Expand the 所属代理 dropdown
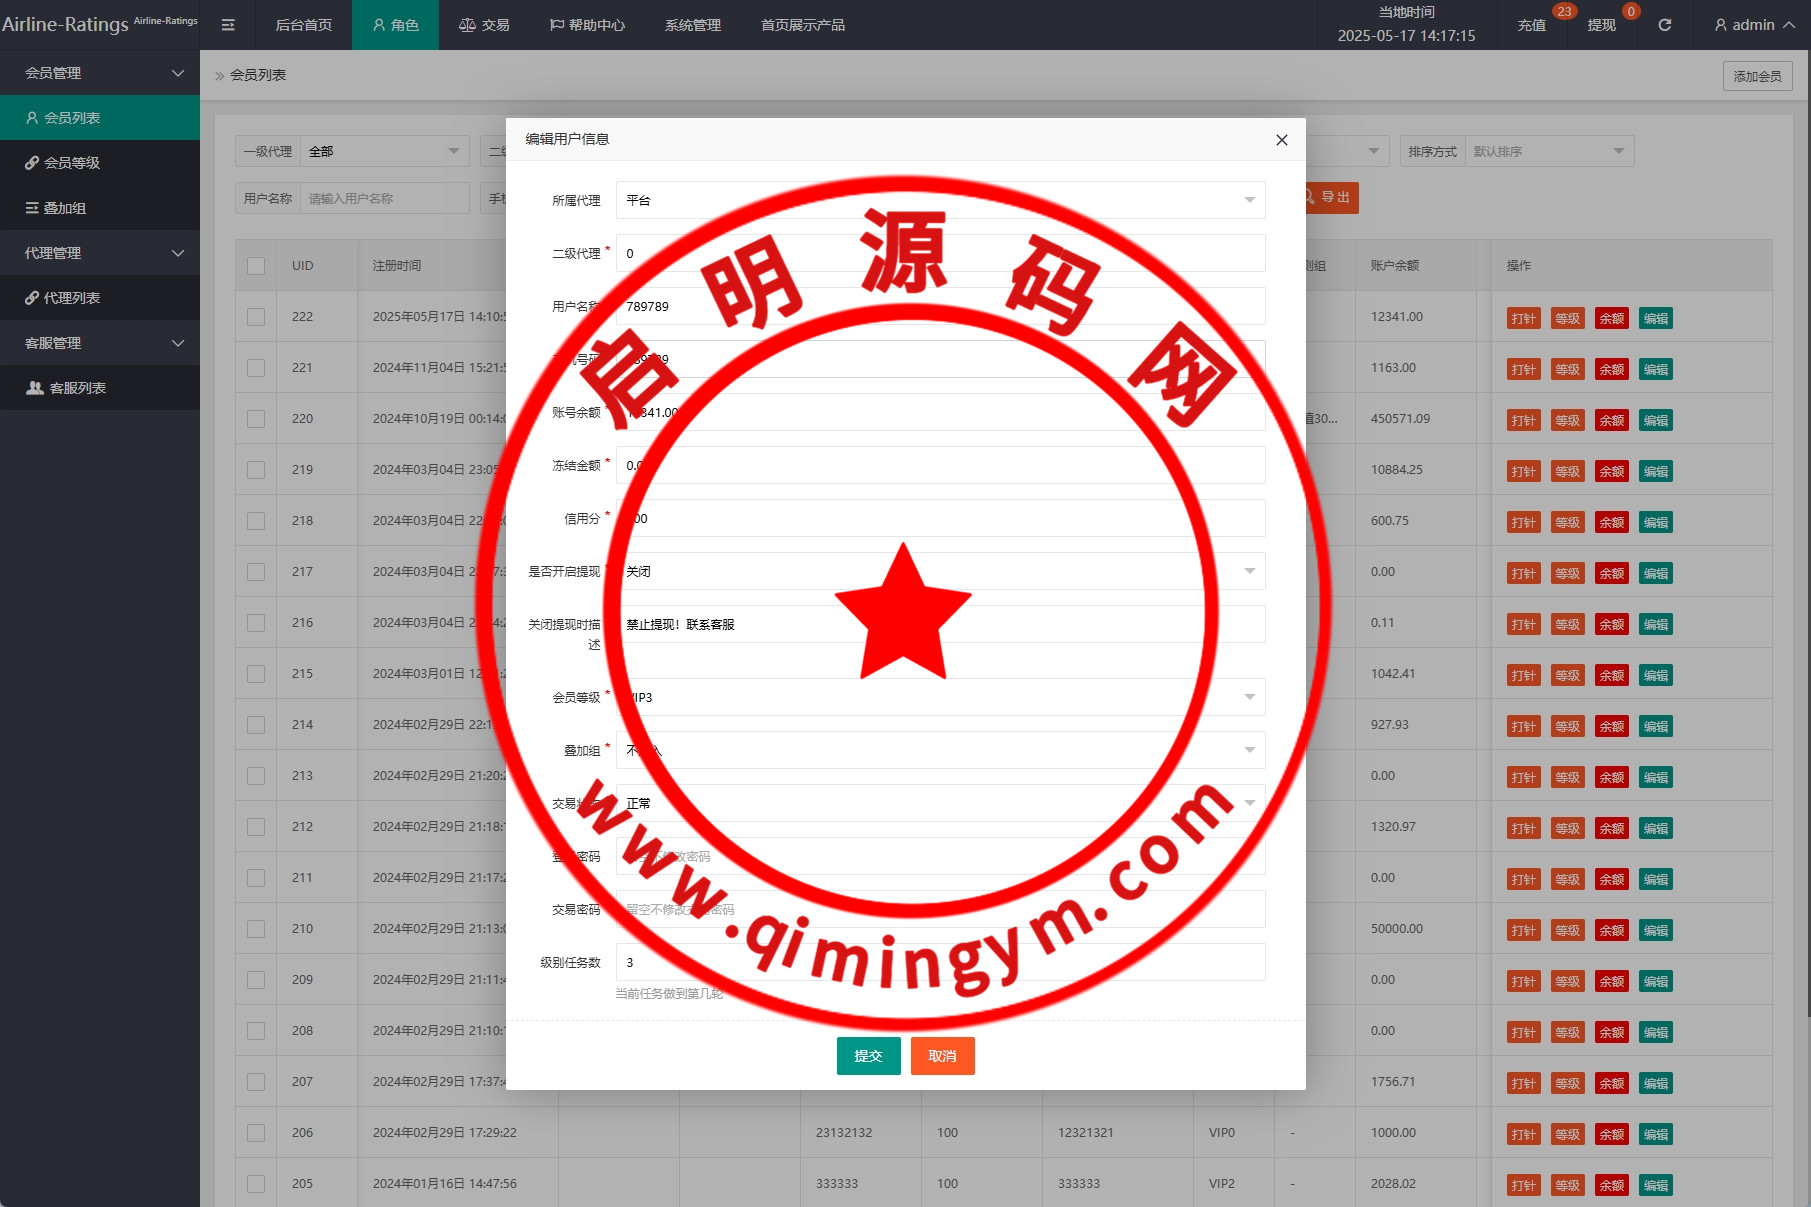The height and width of the screenshot is (1207, 1811). point(940,200)
